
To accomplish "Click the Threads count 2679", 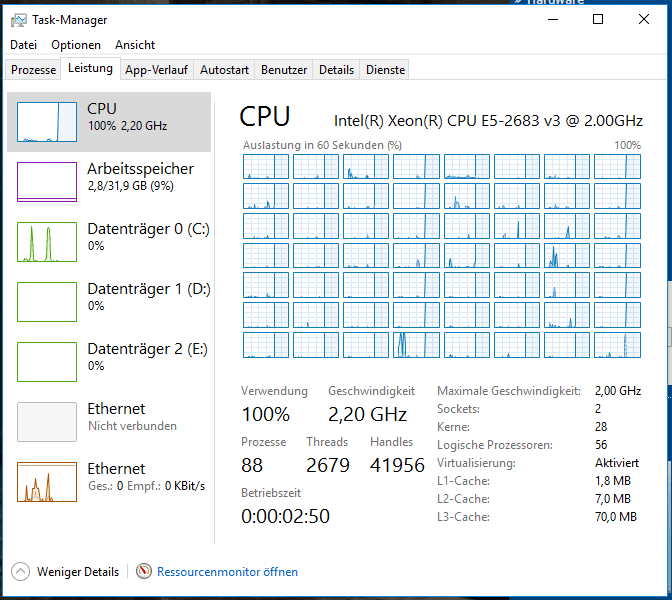I will [x=328, y=465].
